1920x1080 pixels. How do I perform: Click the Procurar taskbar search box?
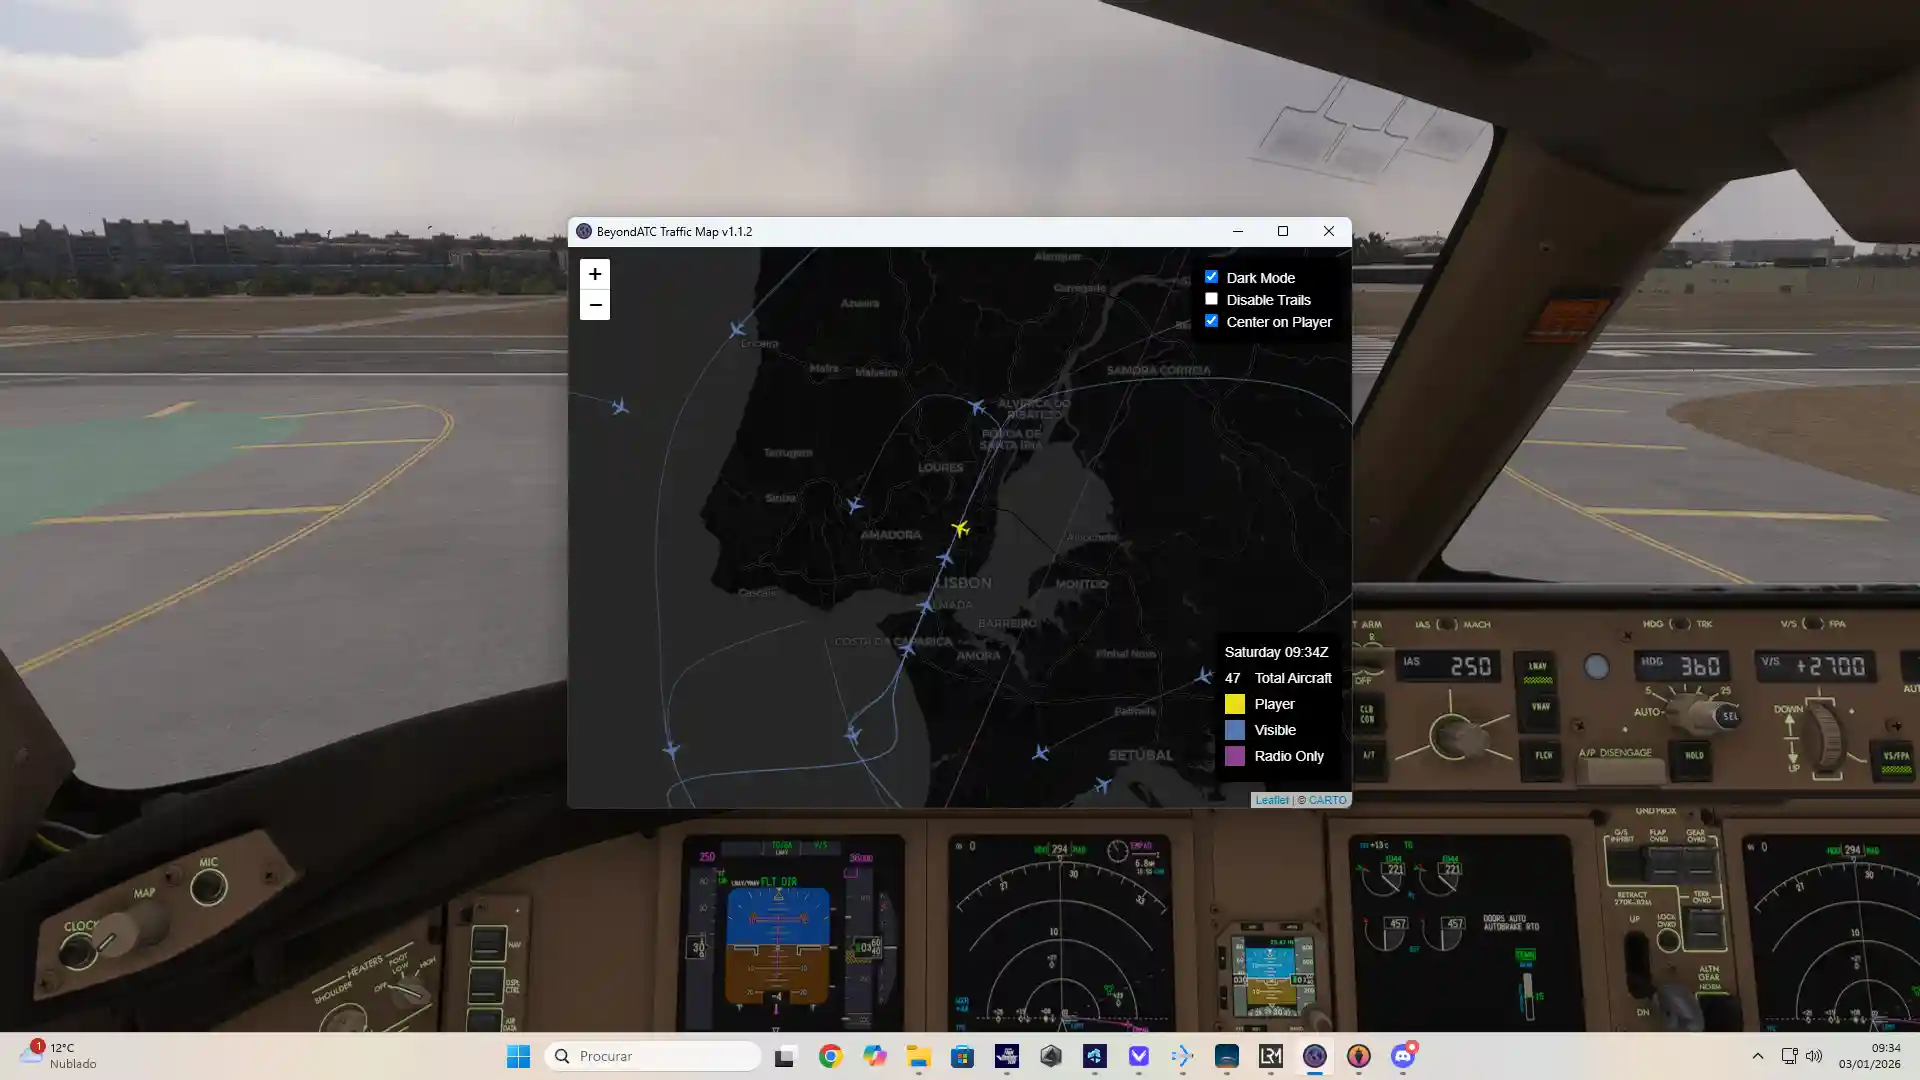[653, 1056]
